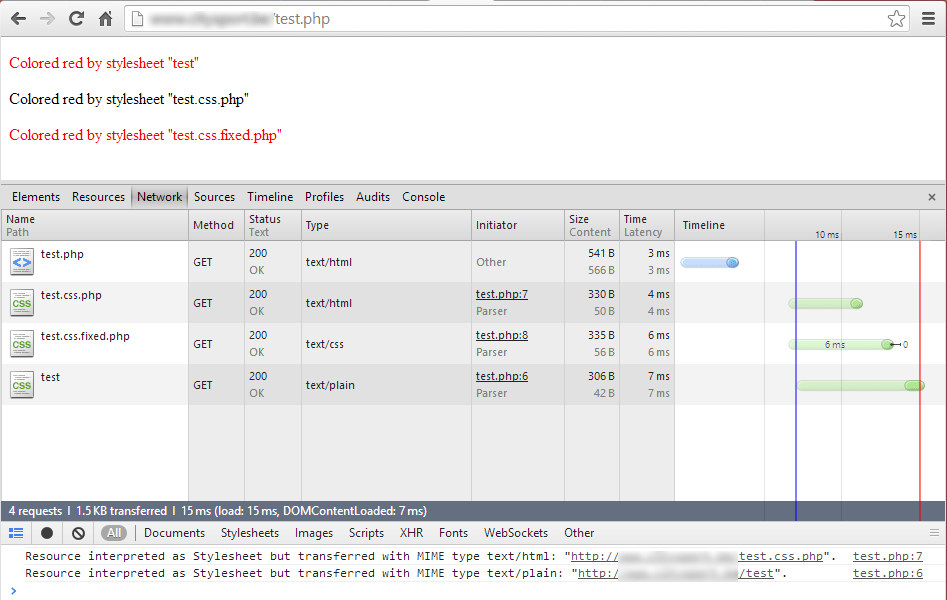This screenshot has height=600, width=947.
Task: Filter requests by Other
Action: [579, 533]
